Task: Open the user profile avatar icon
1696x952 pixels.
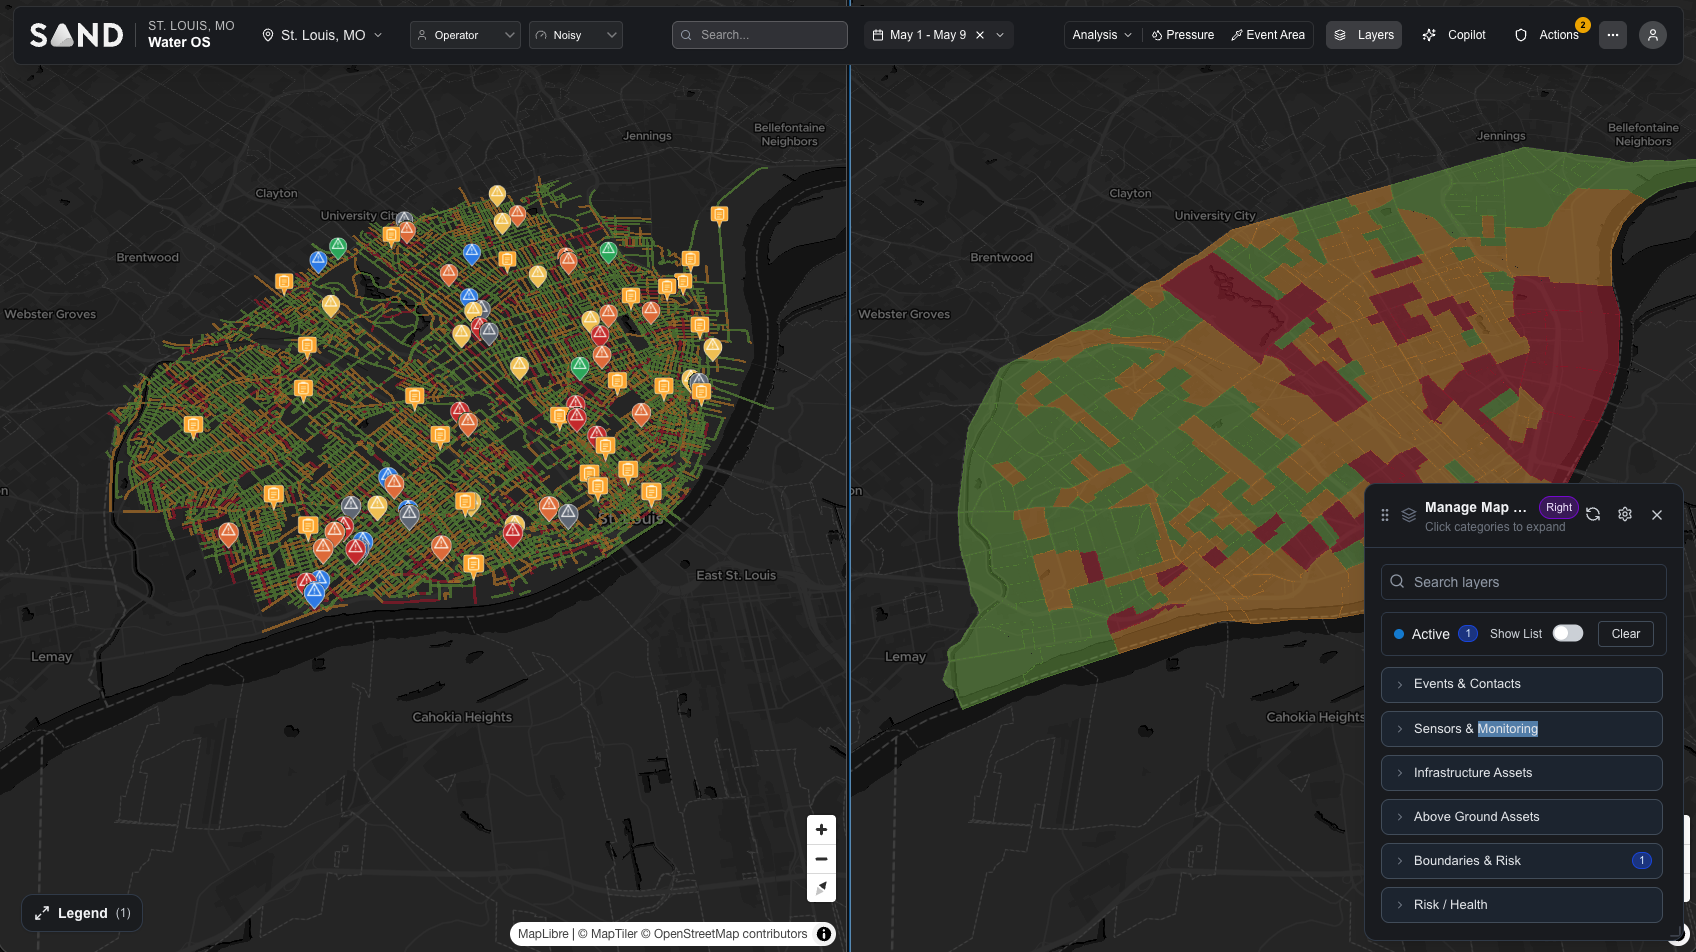Action: pyautogui.click(x=1653, y=35)
